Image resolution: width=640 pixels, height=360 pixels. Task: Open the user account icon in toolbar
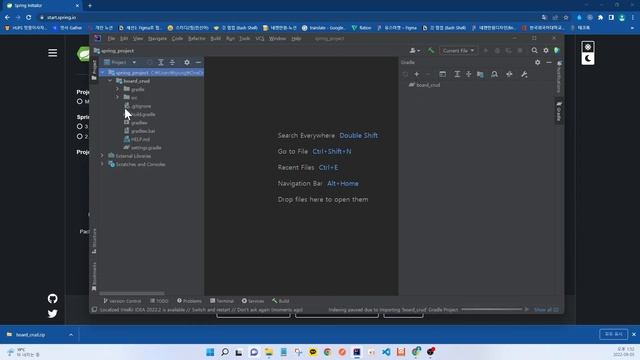coord(414,51)
